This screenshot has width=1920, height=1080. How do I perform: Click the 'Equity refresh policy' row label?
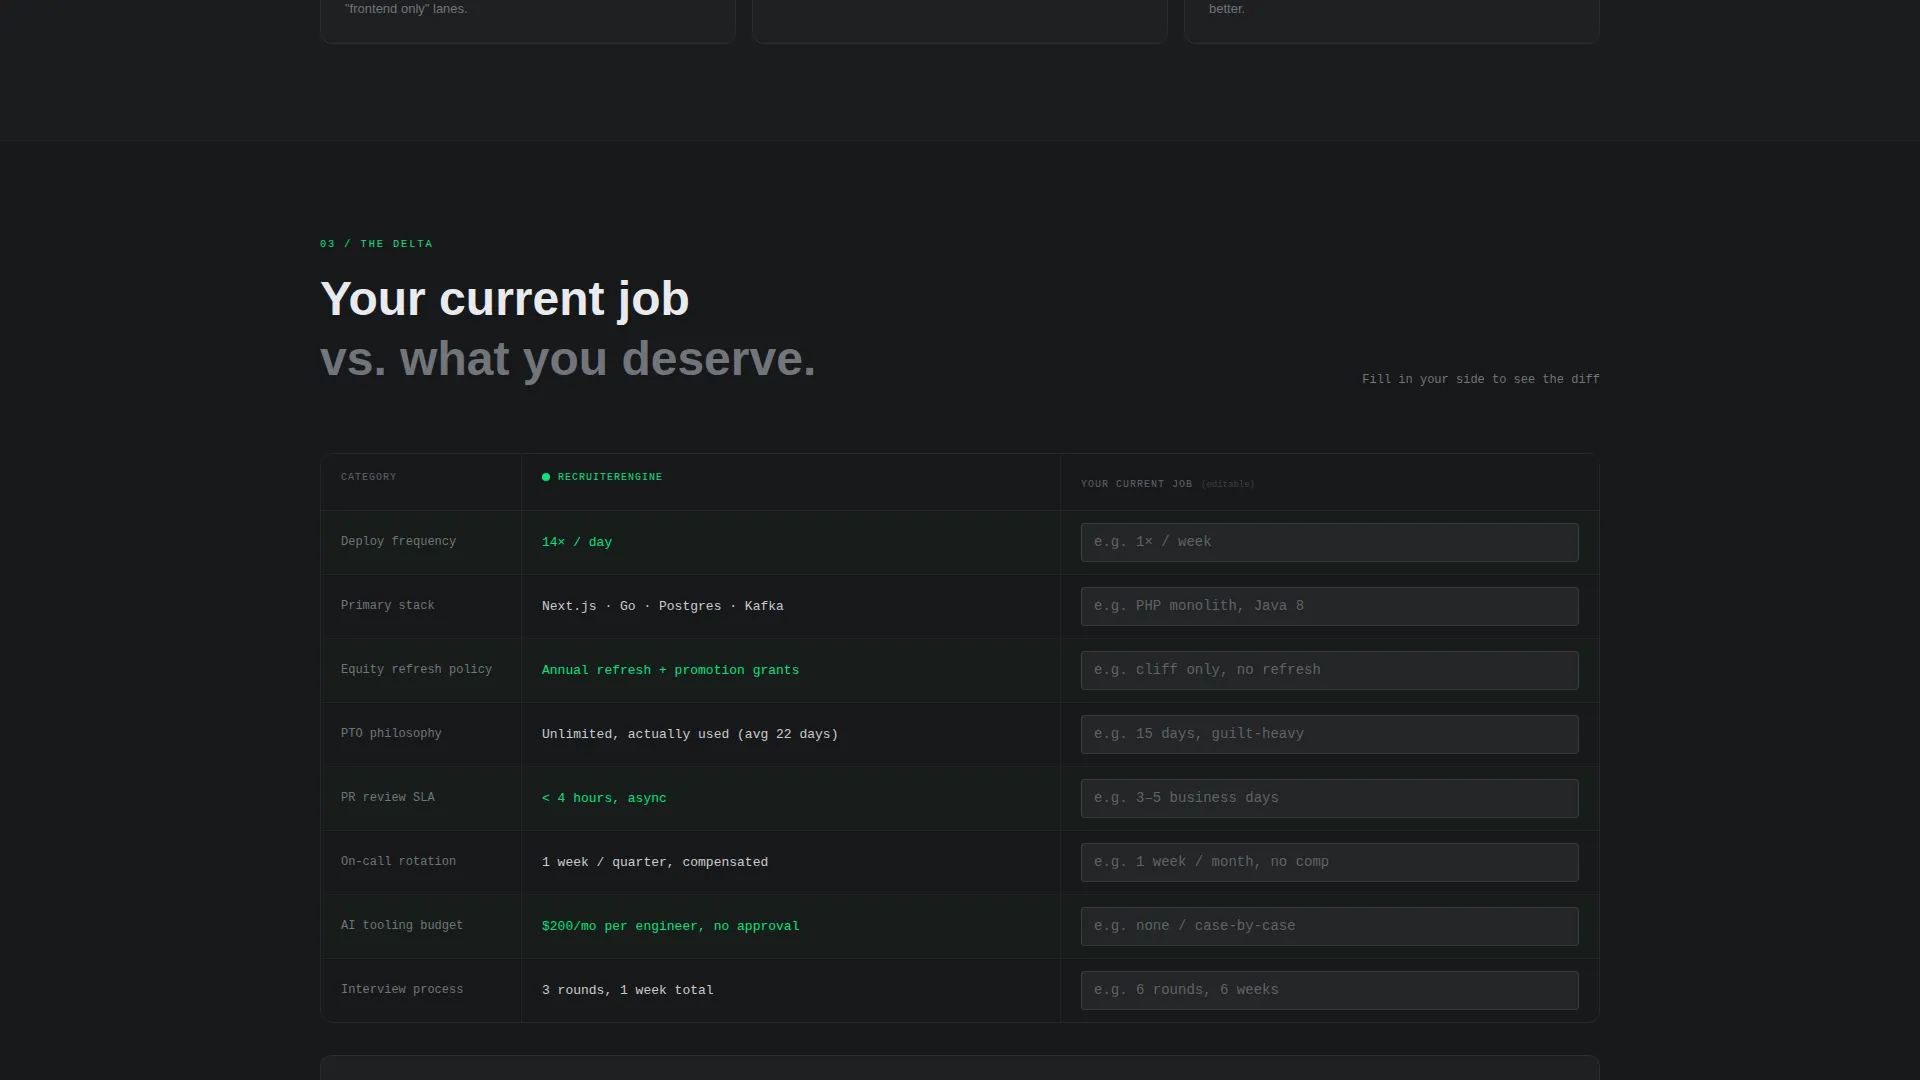(x=416, y=669)
